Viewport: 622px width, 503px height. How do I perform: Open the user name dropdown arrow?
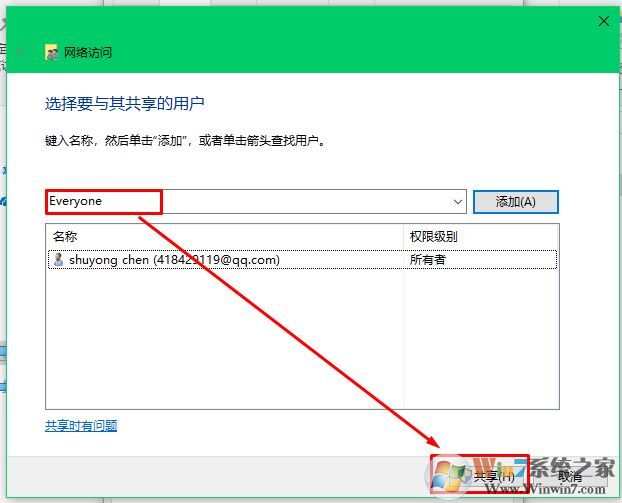tap(458, 202)
